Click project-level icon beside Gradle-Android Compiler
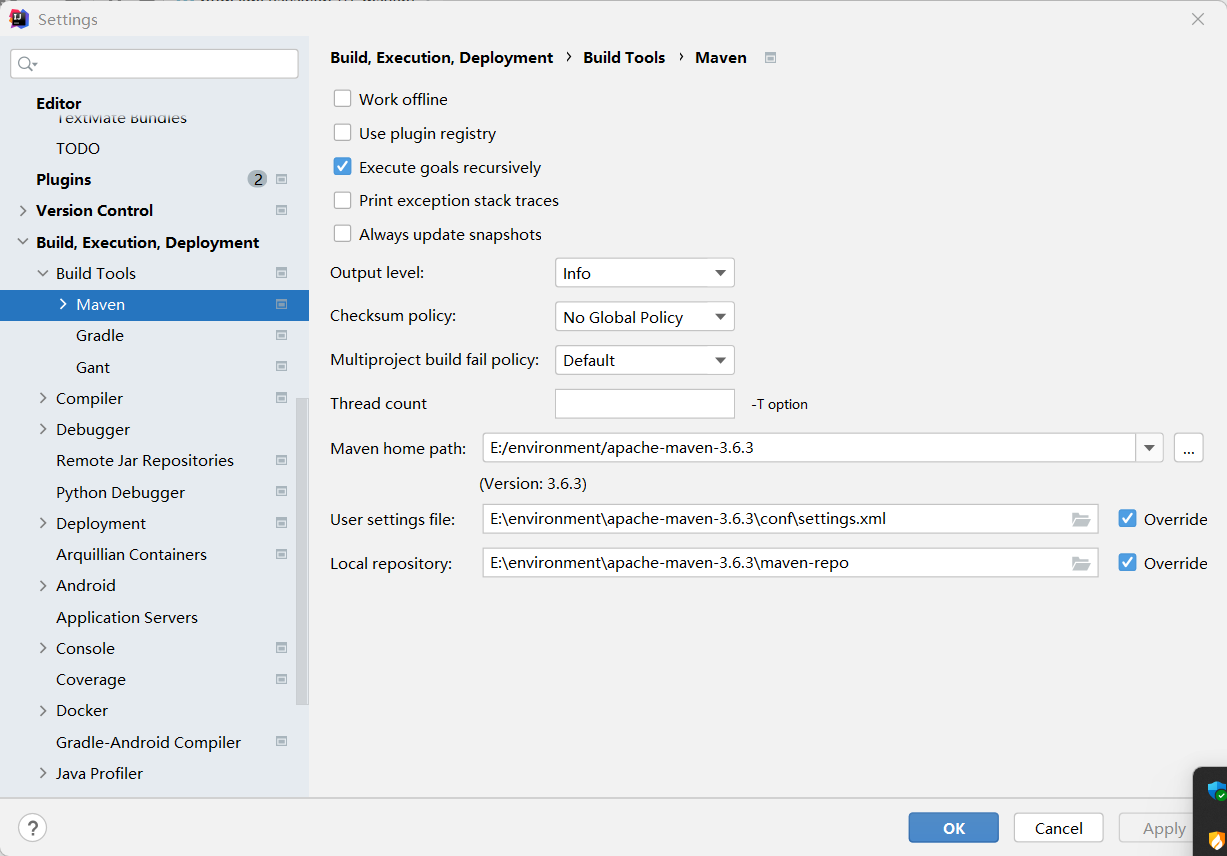Image resolution: width=1227 pixels, height=856 pixels. 282,742
